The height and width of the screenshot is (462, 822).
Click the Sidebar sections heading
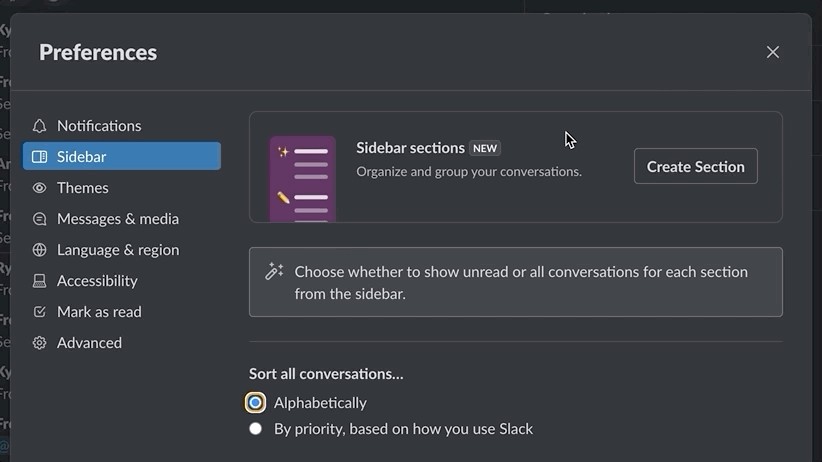(410, 148)
